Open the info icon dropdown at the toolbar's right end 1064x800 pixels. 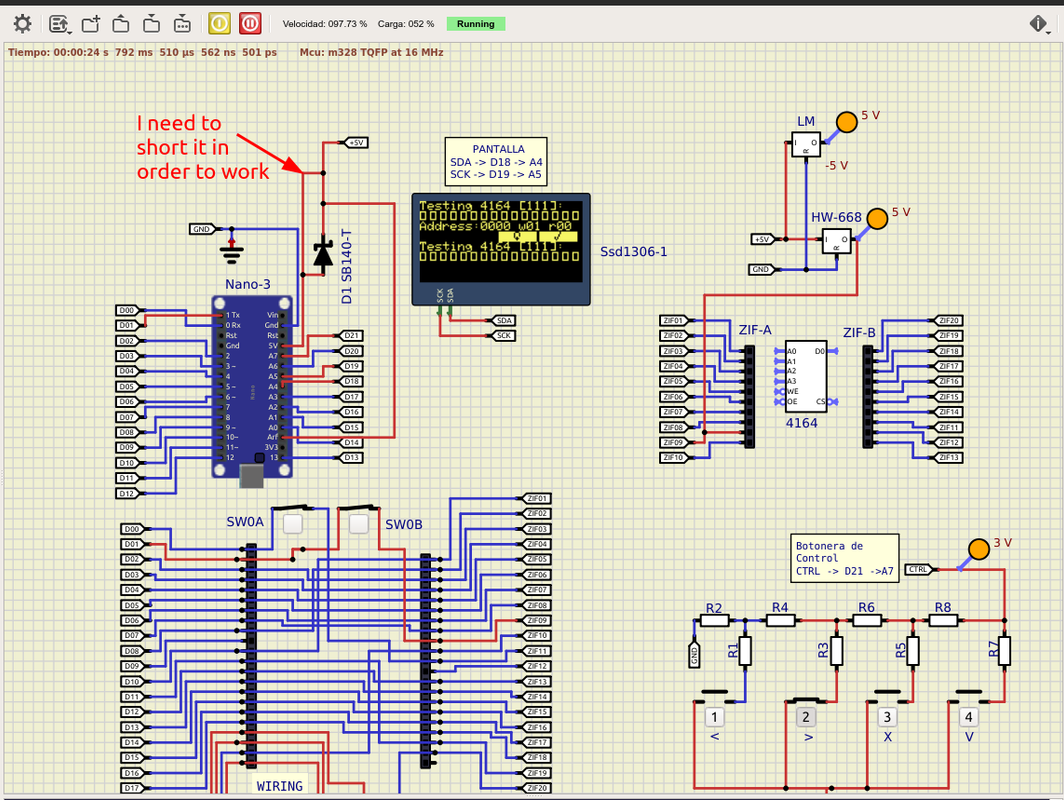(1040, 24)
